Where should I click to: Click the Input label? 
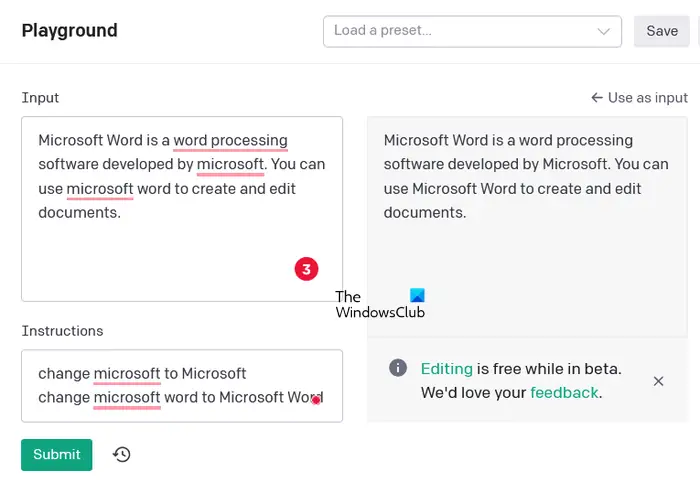(x=40, y=98)
